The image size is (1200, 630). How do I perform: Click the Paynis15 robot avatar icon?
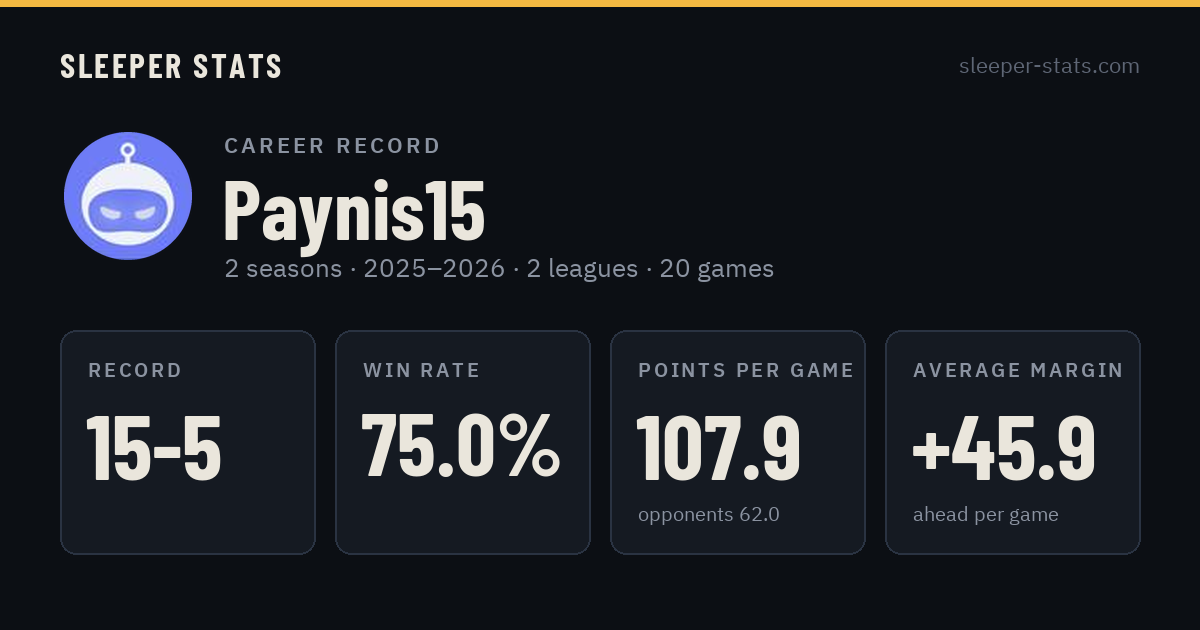pyautogui.click(x=128, y=196)
